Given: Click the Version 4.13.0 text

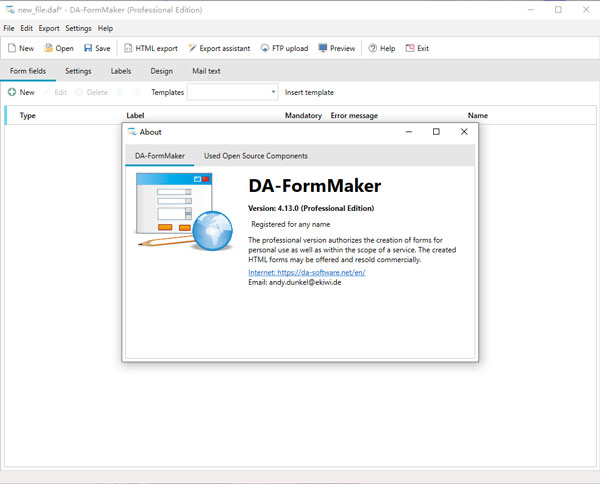Looking at the screenshot, I should click(311, 209).
